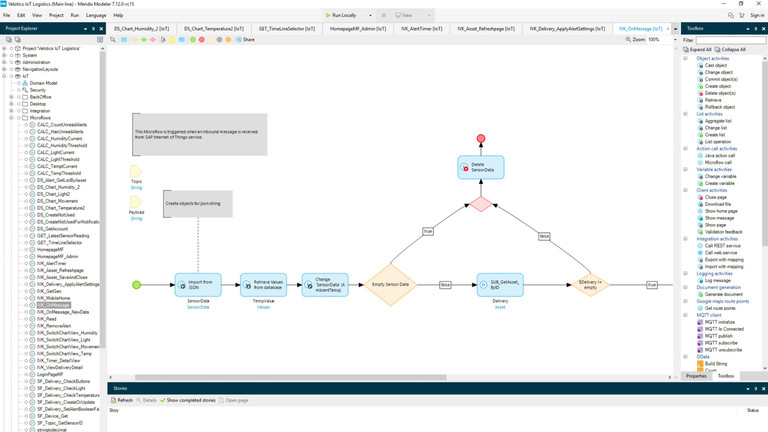The width and height of the screenshot is (768, 432).
Task: Click the Delete SensorData activity
Action: pos(481,167)
